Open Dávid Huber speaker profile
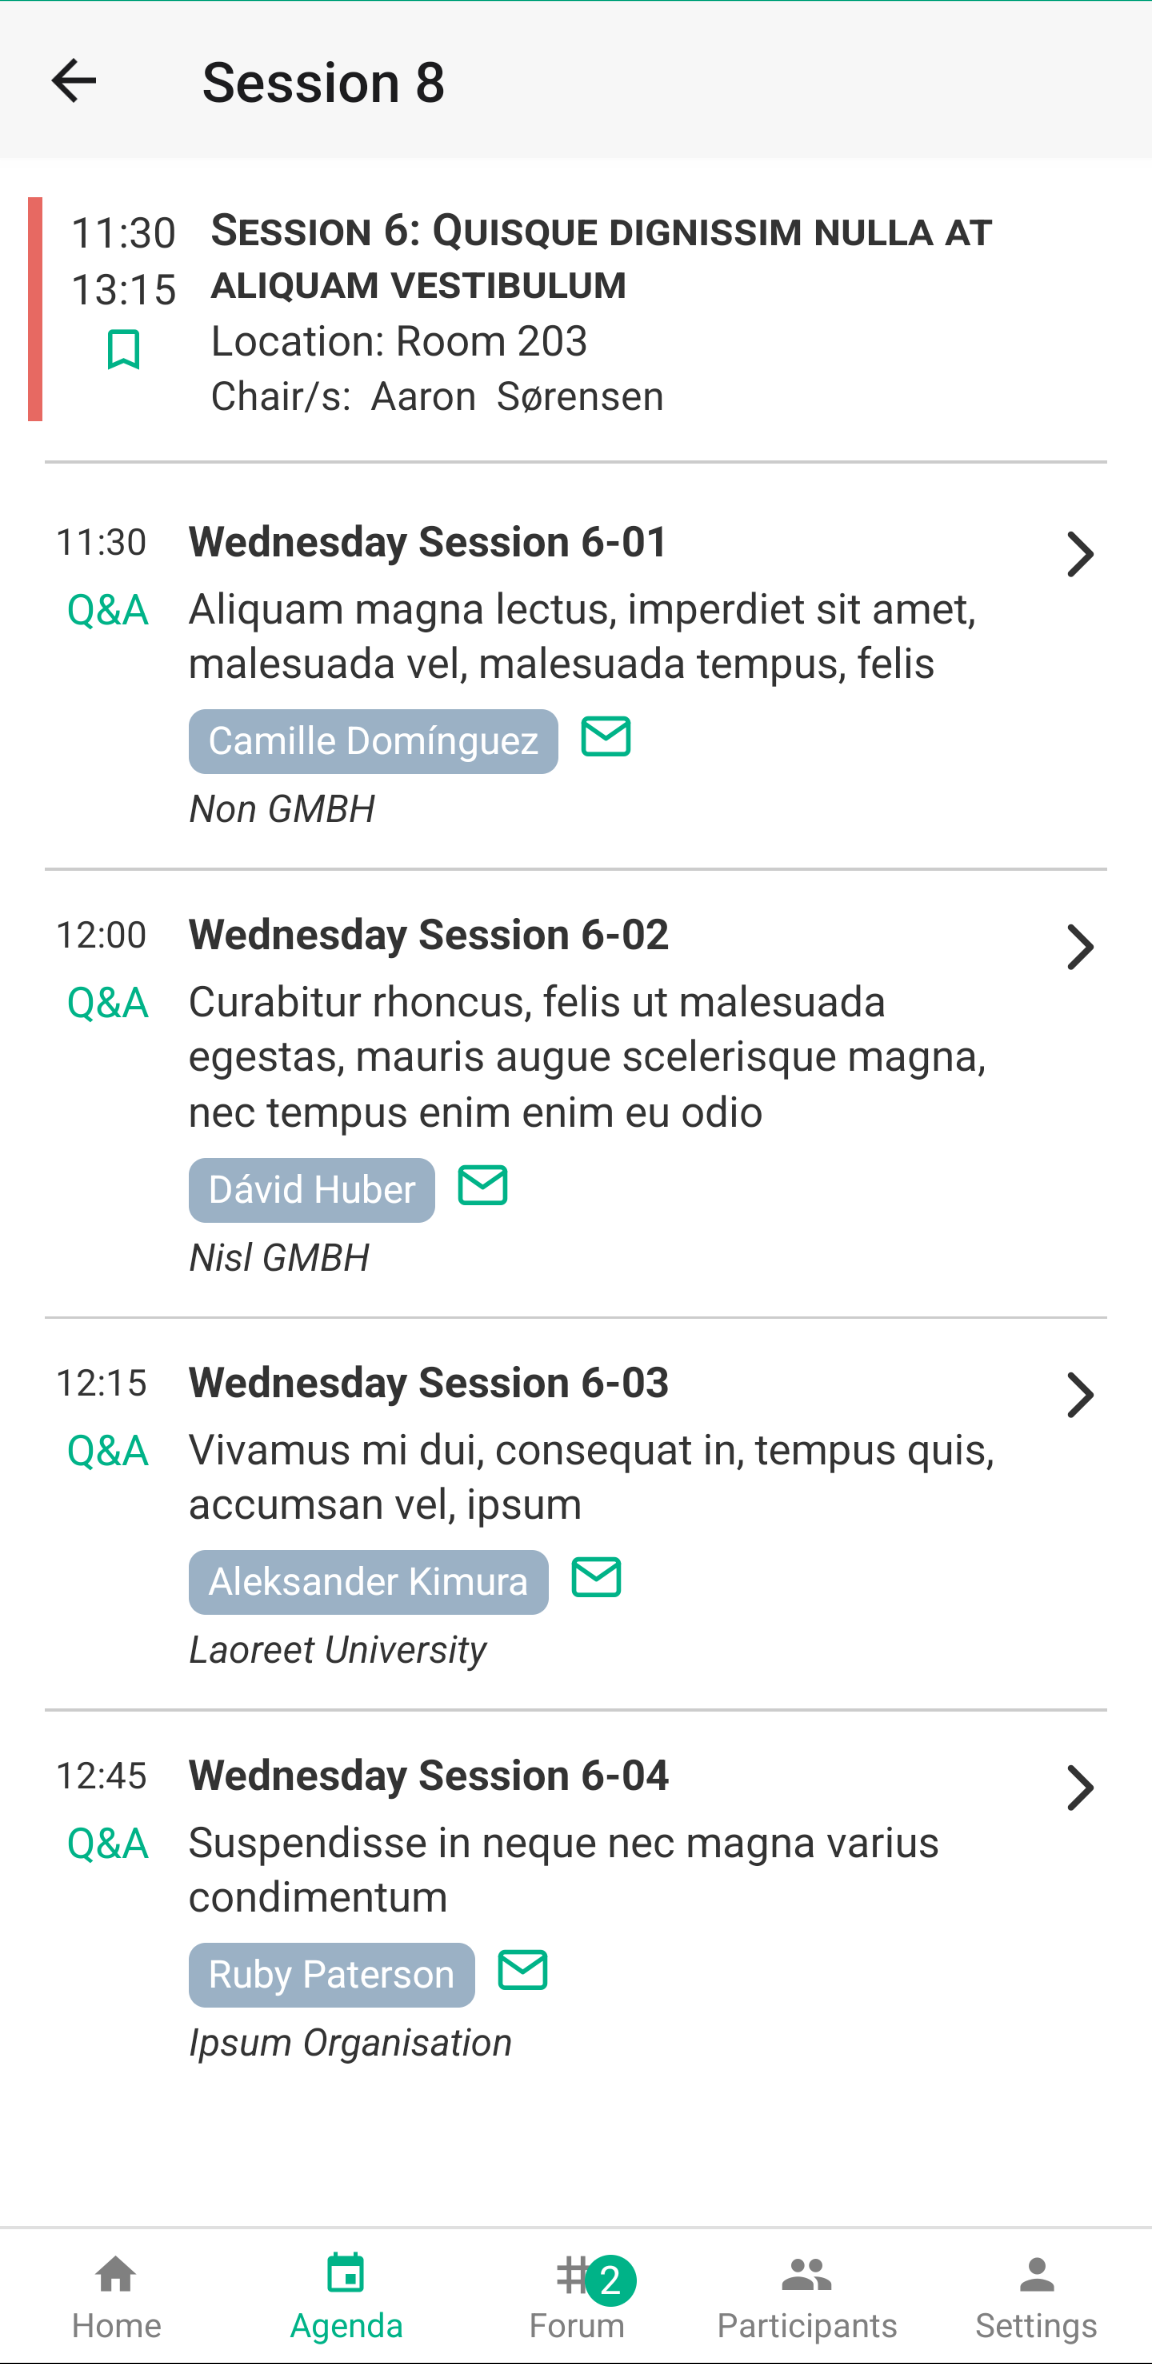1152x2364 pixels. [x=312, y=1190]
